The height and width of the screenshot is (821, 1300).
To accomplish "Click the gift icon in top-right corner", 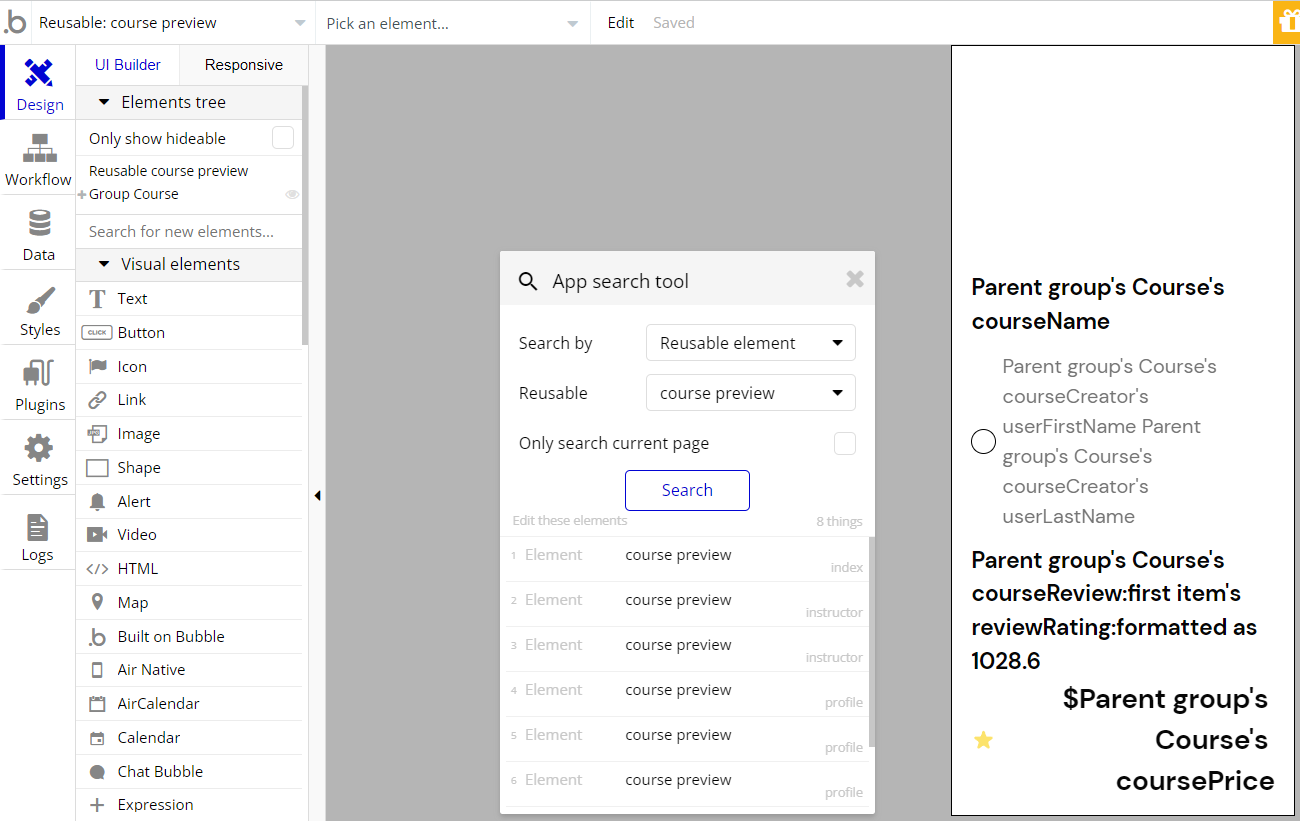I will pos(1286,23).
